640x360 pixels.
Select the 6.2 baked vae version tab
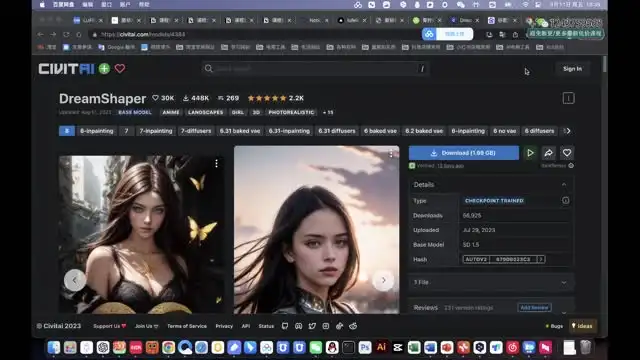[x=424, y=131]
